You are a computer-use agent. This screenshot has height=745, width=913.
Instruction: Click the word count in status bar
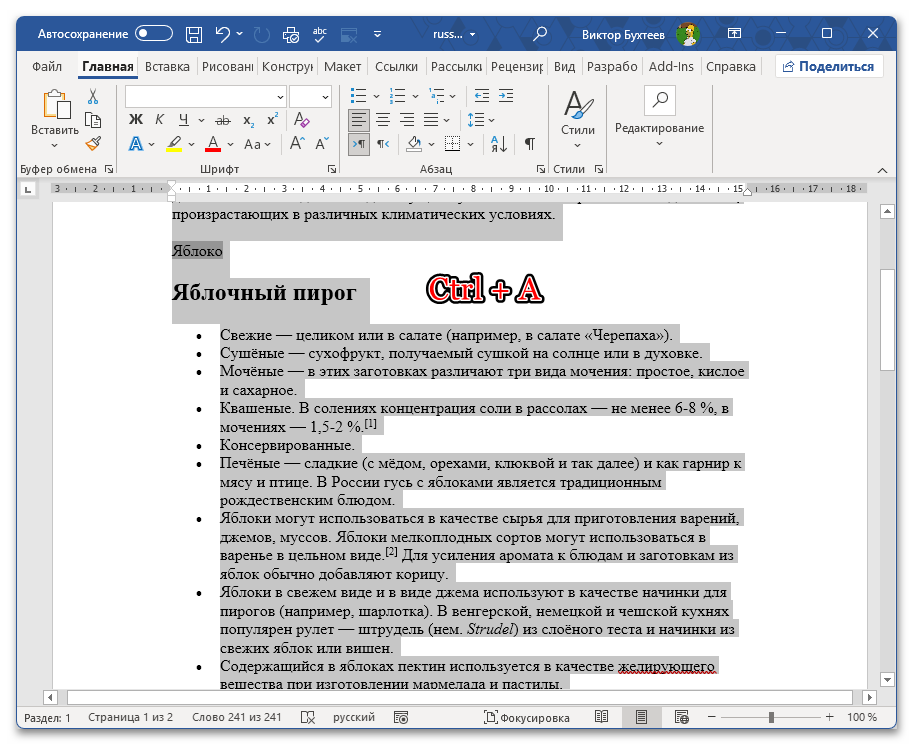pos(236,718)
